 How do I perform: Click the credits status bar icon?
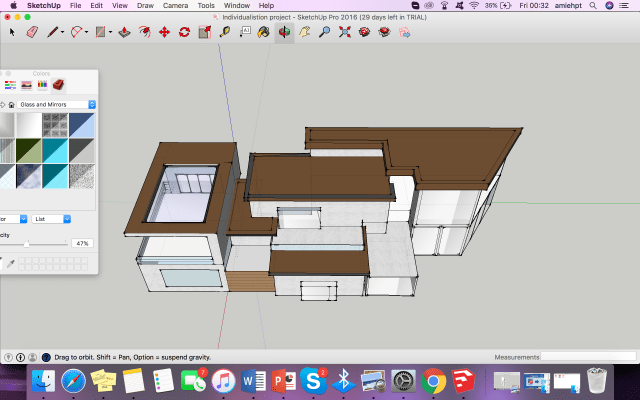coord(20,358)
